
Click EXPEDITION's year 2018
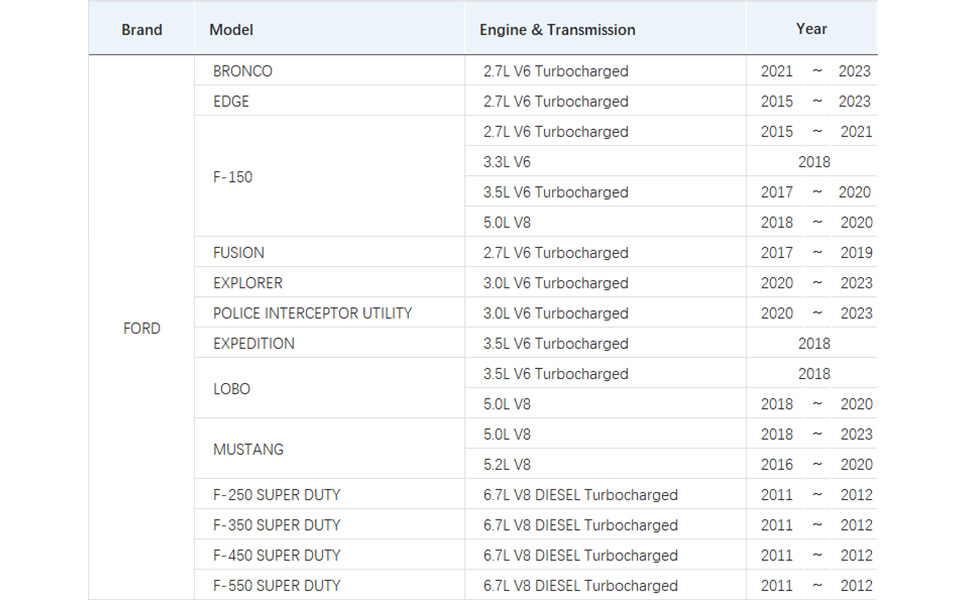tap(813, 344)
